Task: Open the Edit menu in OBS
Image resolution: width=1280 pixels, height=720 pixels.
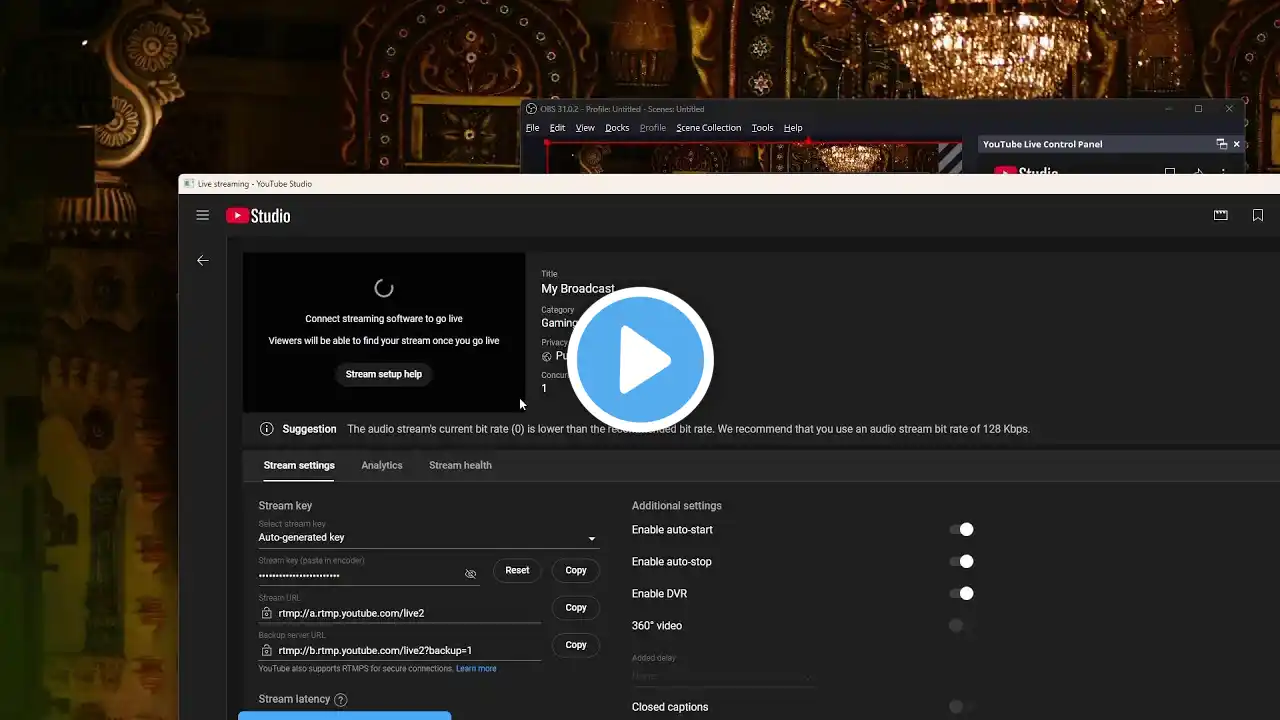Action: coord(557,128)
